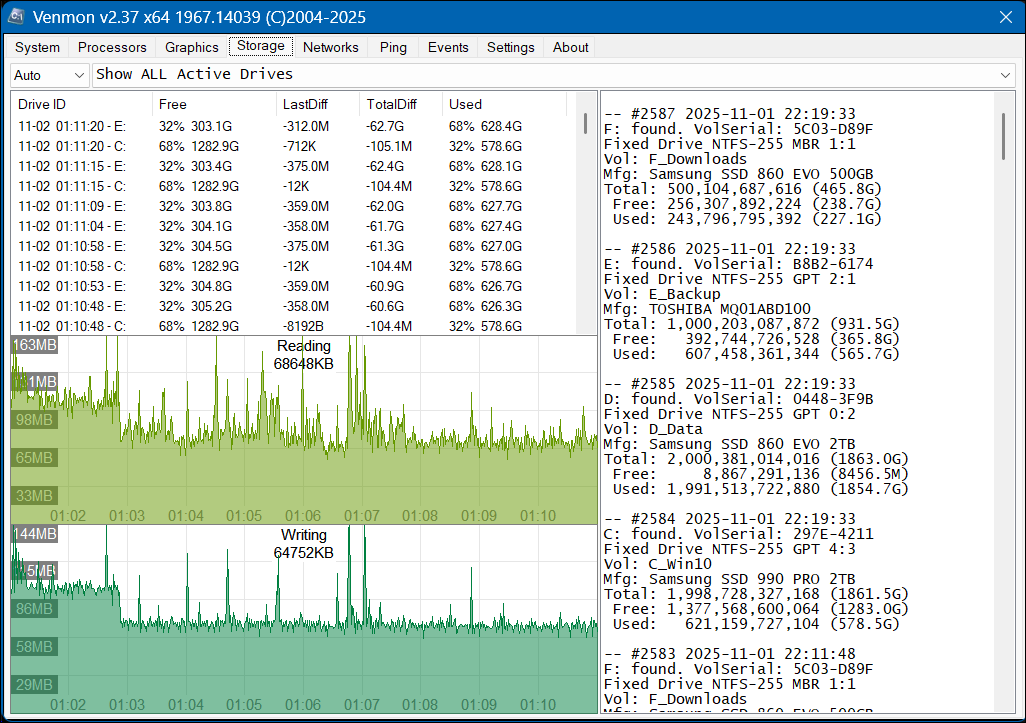Image resolution: width=1026 pixels, height=723 pixels.
Task: Open the Ping tab
Action: pyautogui.click(x=392, y=47)
